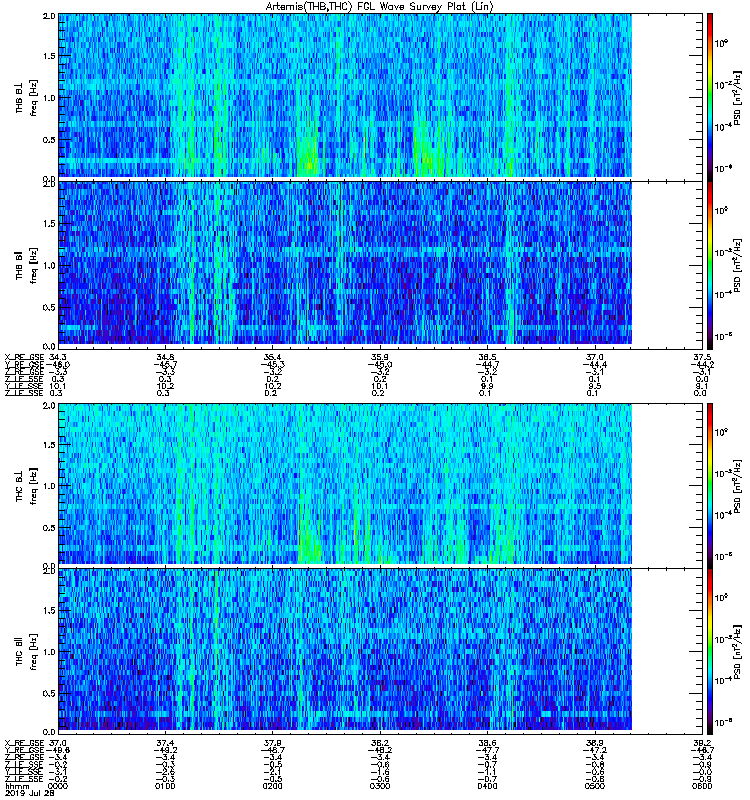Click the "0100" time tick label
Image resolution: width=750 pixels, height=800 pixels.
tap(165, 786)
